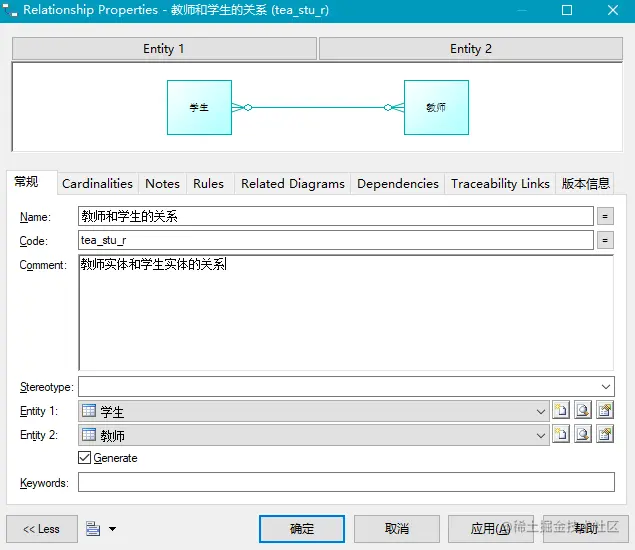The width and height of the screenshot is (635, 550).
Task: Open Properties icon beside Entity 1
Action: pyautogui.click(x=605, y=410)
